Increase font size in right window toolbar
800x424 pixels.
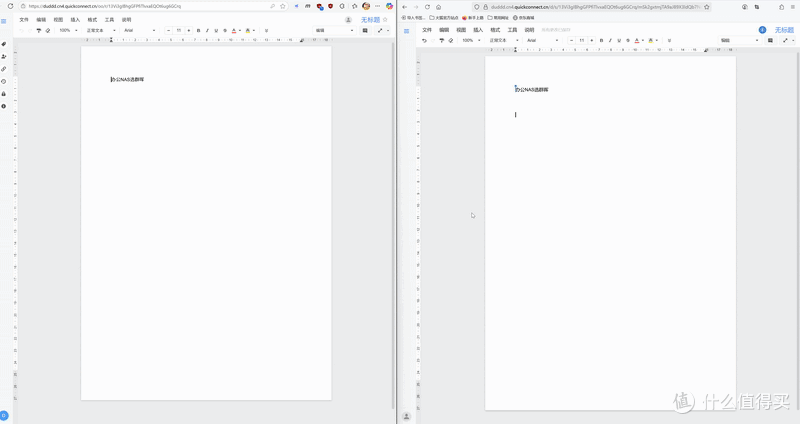592,40
